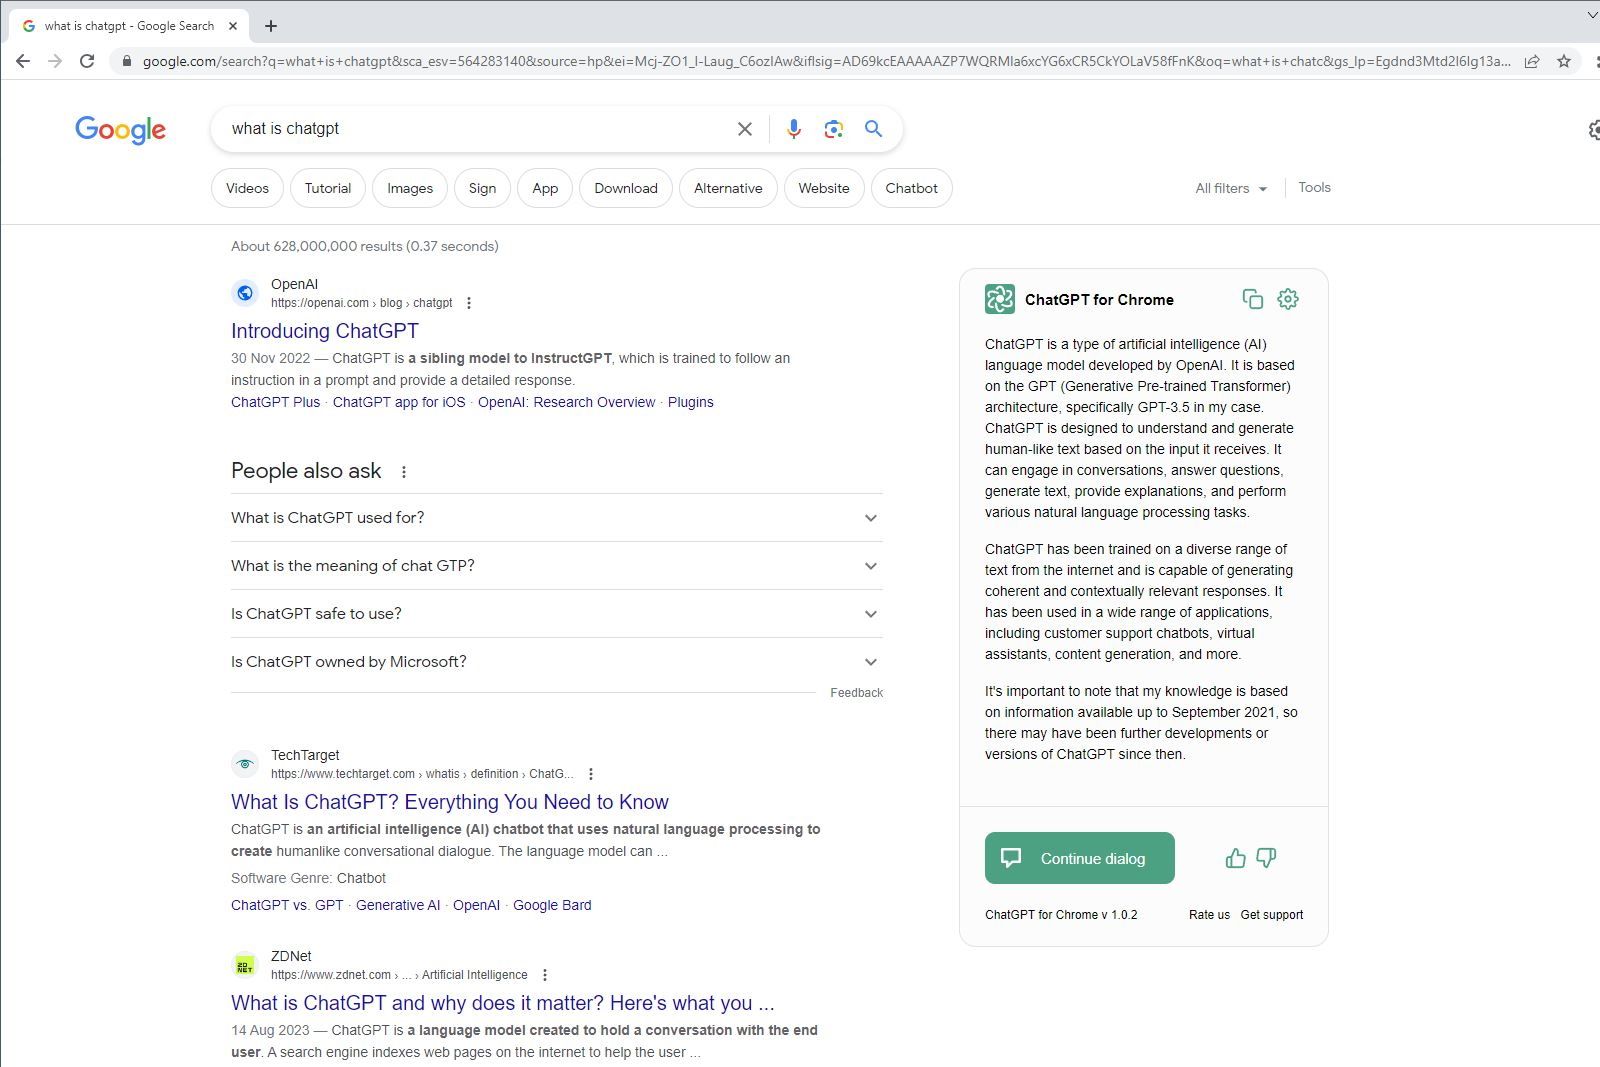Select the Website filter chip
1600x1067 pixels.
824,188
